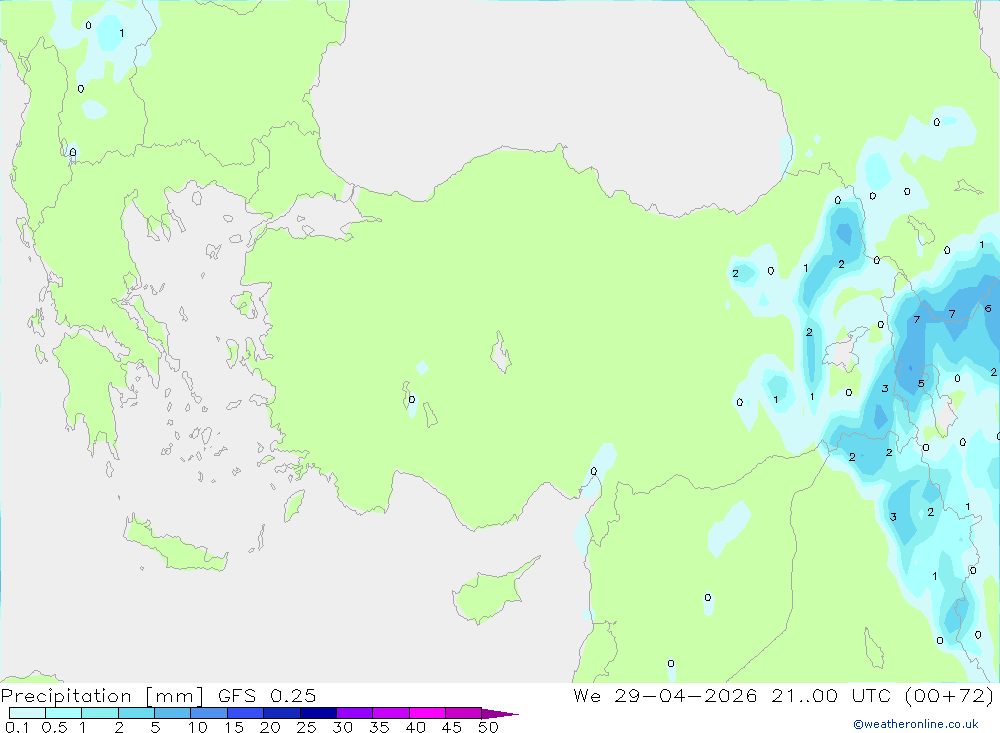The image size is (1000, 733).
Task: Click the 10–15 mm legend swatch
Action: tap(209, 713)
